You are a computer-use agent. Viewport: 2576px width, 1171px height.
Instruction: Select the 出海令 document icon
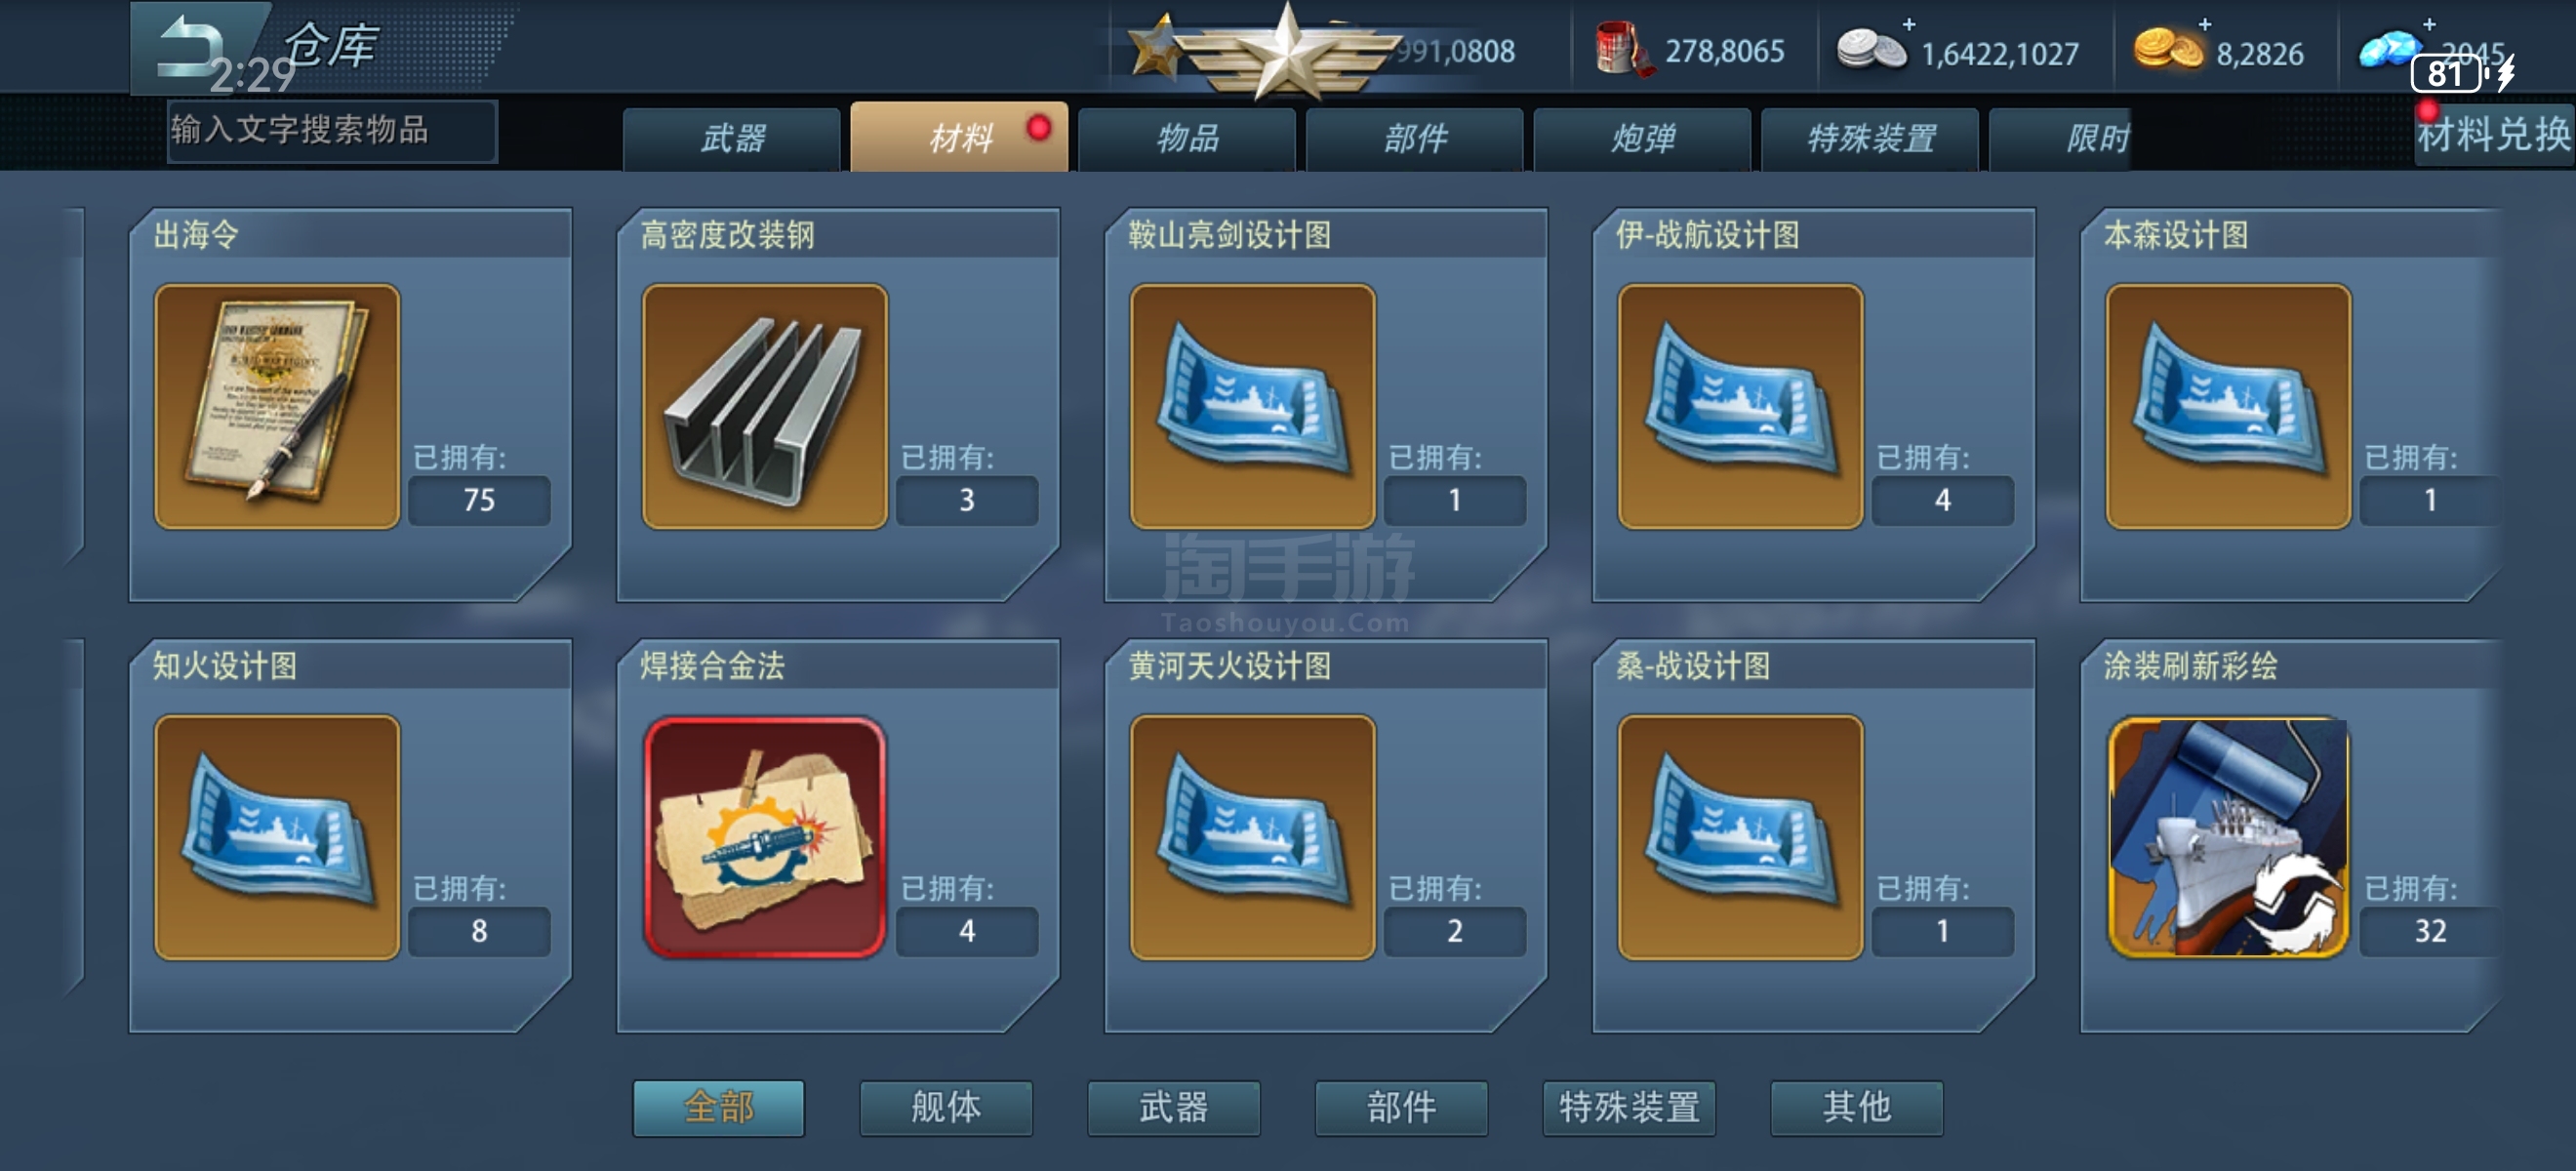[277, 406]
